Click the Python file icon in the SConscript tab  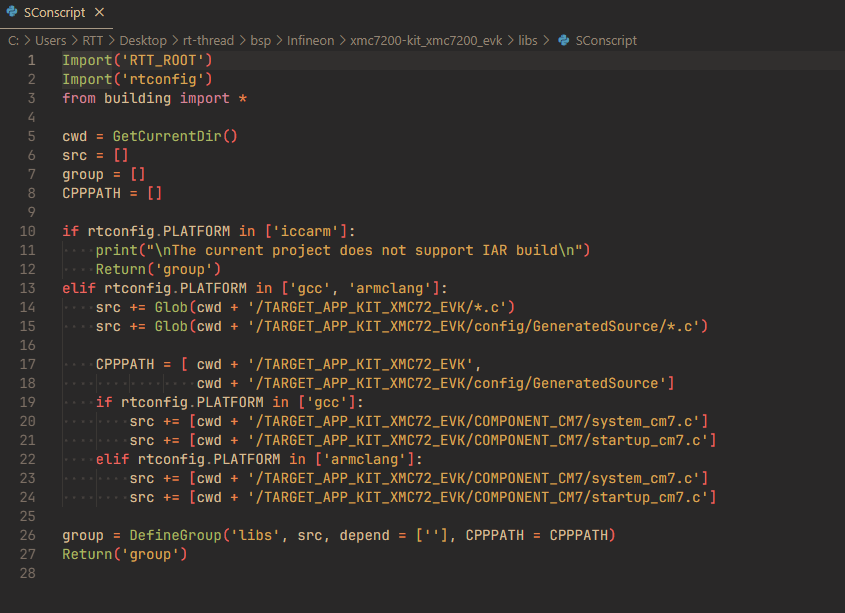click(11, 14)
